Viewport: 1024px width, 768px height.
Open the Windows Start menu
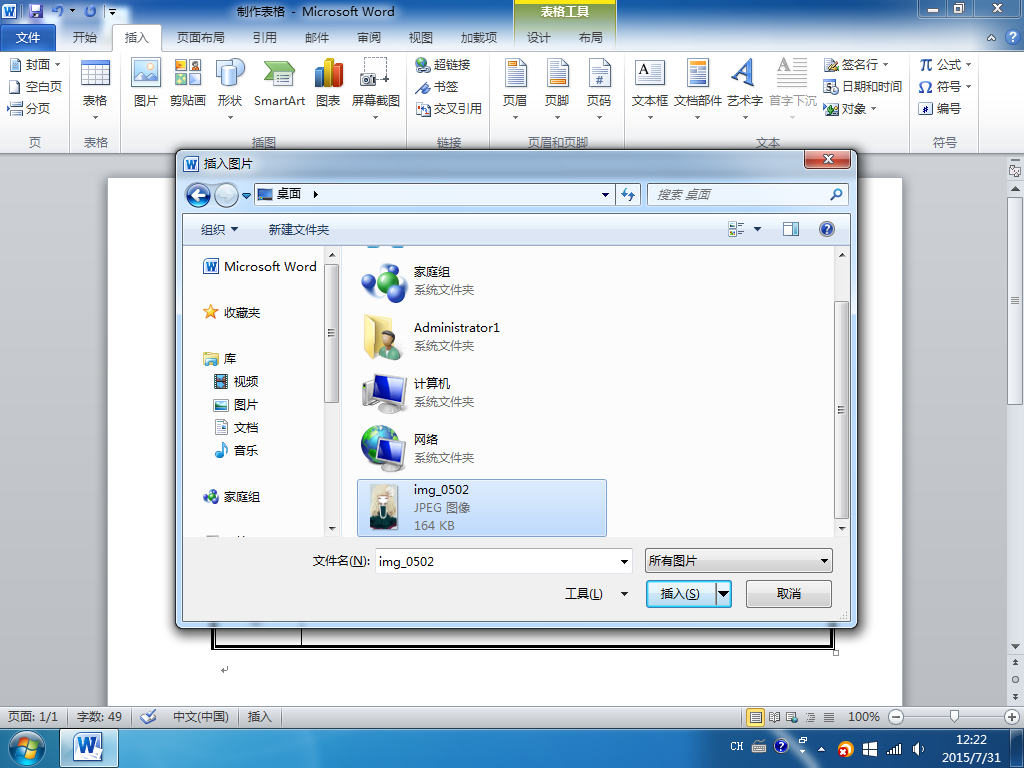click(x=27, y=748)
